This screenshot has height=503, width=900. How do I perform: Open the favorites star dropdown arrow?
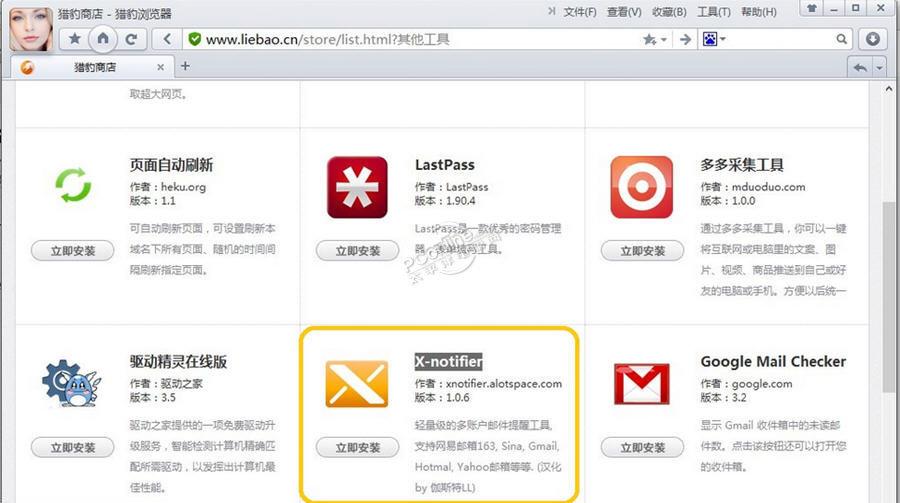coord(664,40)
